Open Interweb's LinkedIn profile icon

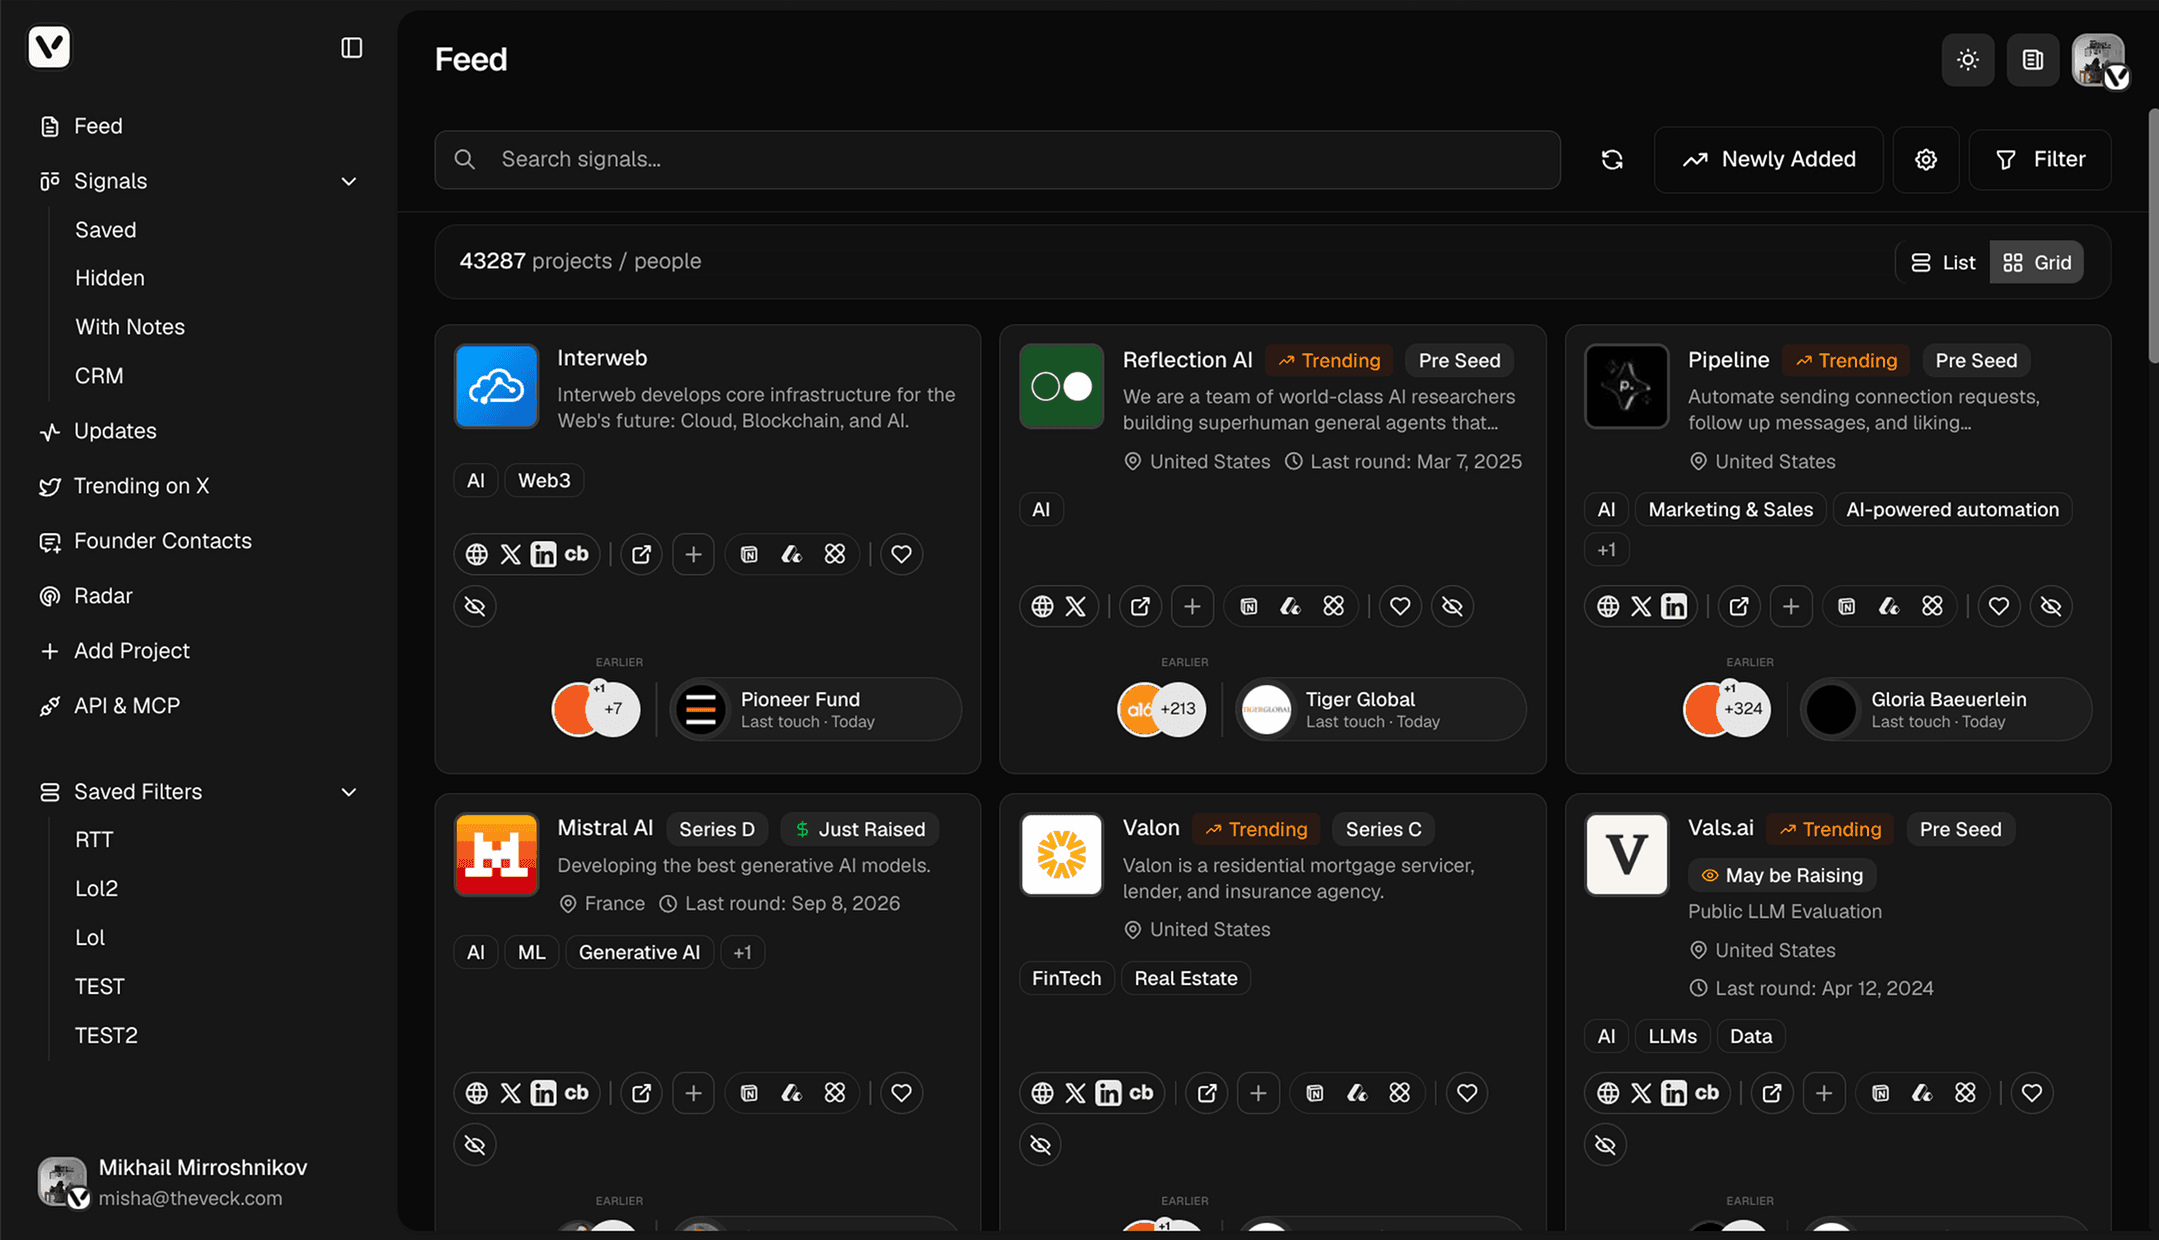543,554
